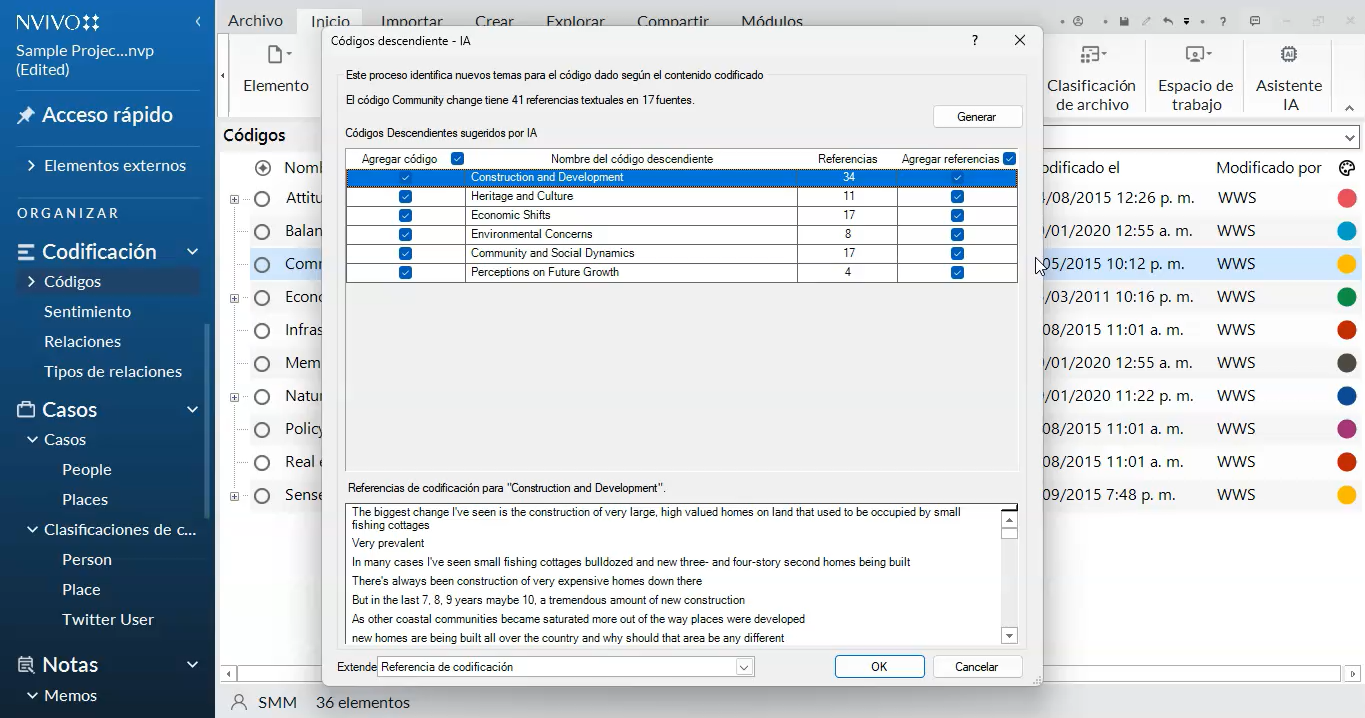Click the save disk icon

(x=1125, y=21)
